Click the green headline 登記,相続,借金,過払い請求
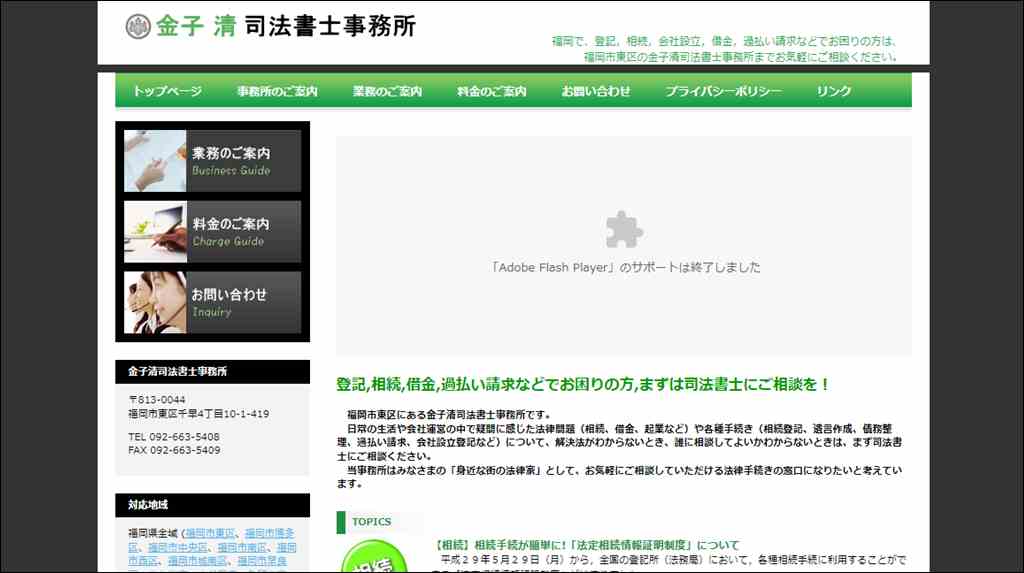The width and height of the screenshot is (1024, 573). [x=583, y=384]
